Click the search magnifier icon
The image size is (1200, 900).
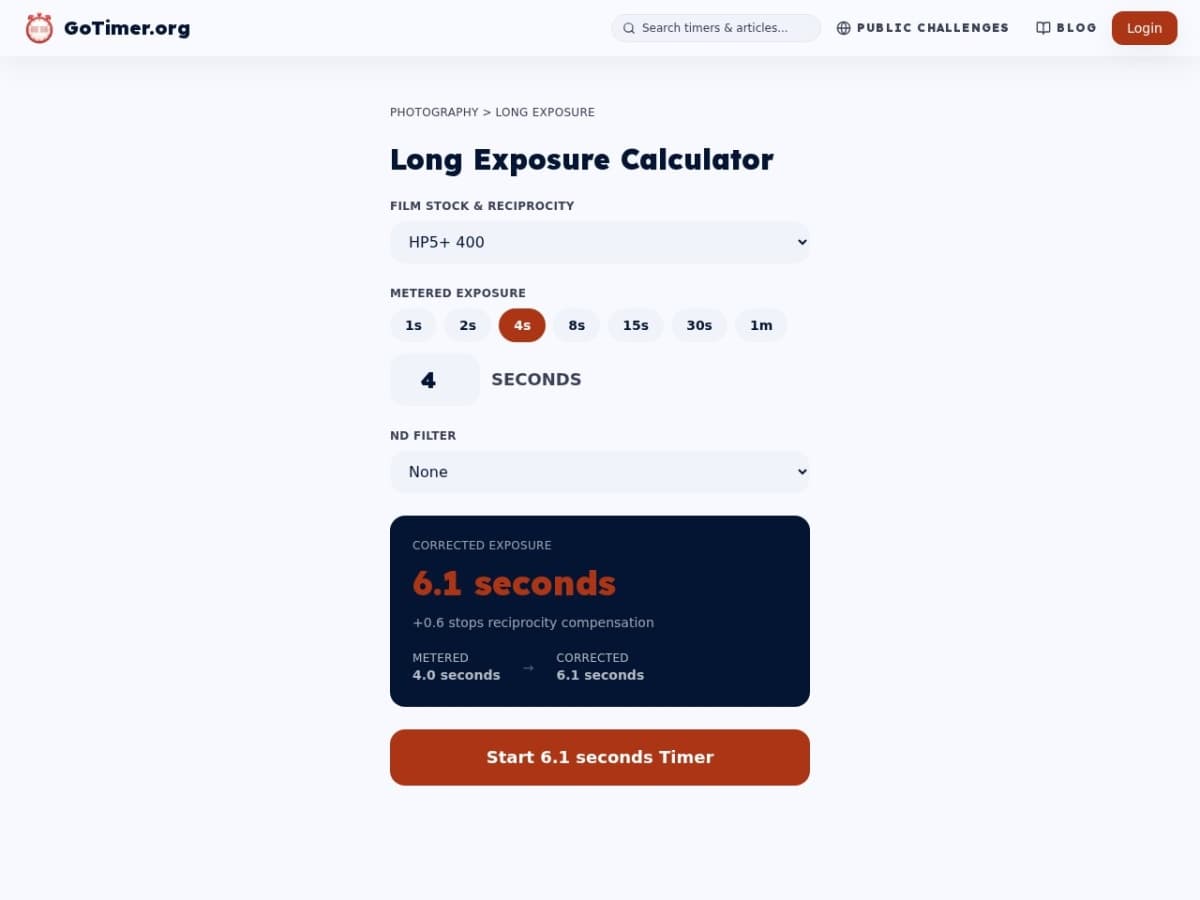pyautogui.click(x=629, y=28)
